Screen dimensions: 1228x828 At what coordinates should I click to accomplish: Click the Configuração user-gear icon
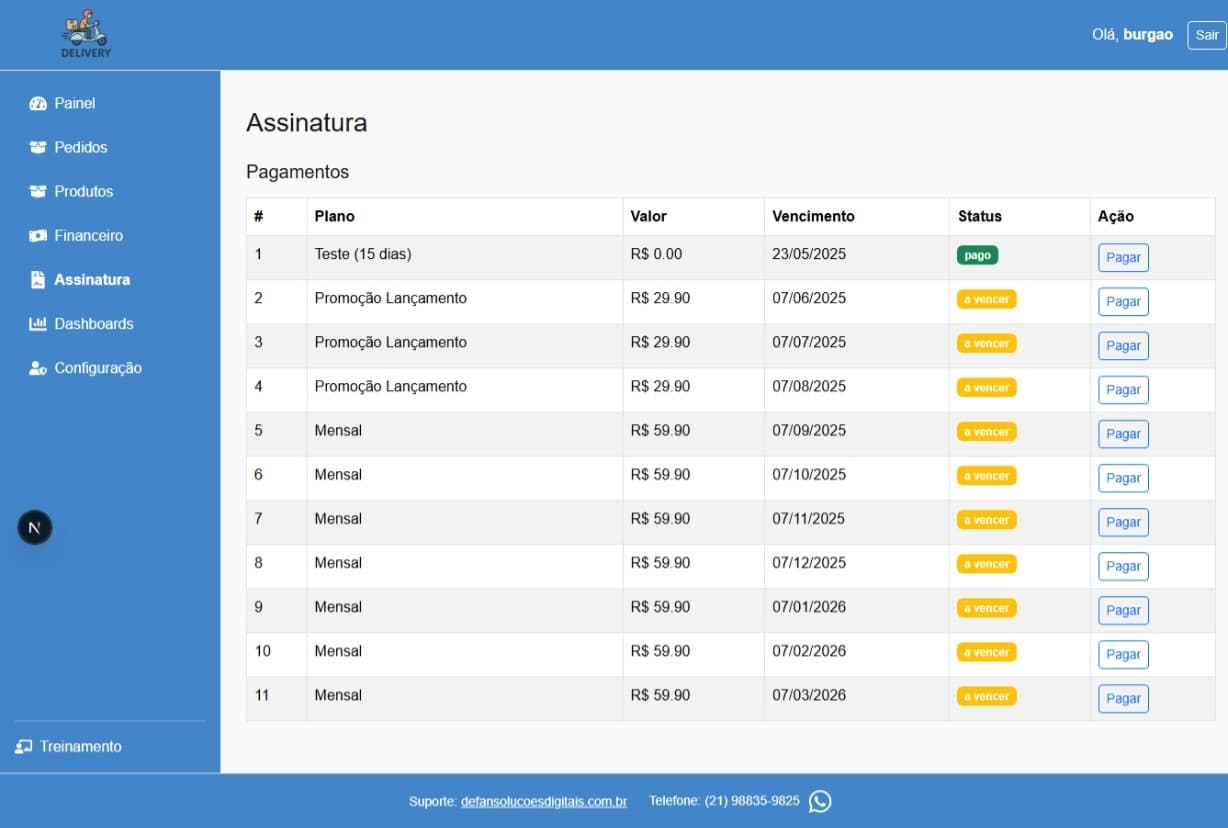point(38,368)
